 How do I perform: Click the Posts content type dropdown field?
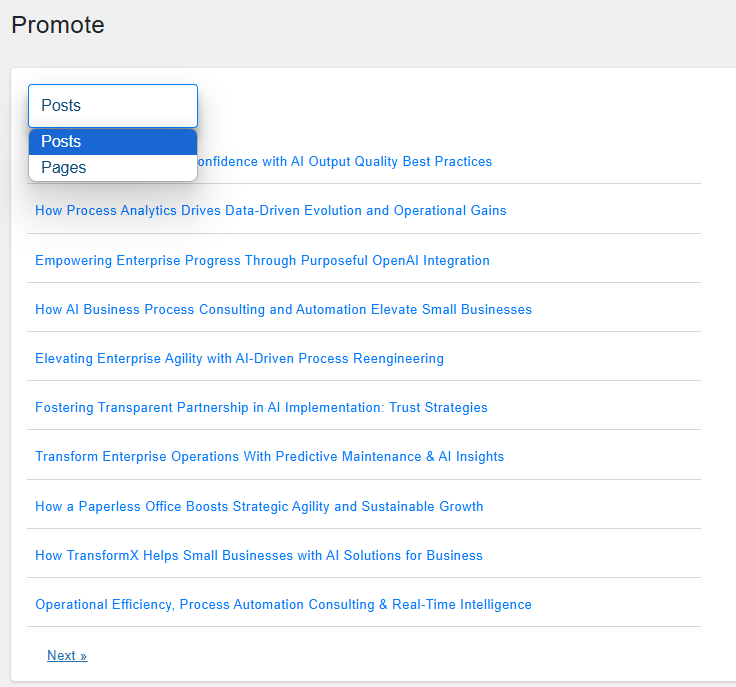click(113, 106)
